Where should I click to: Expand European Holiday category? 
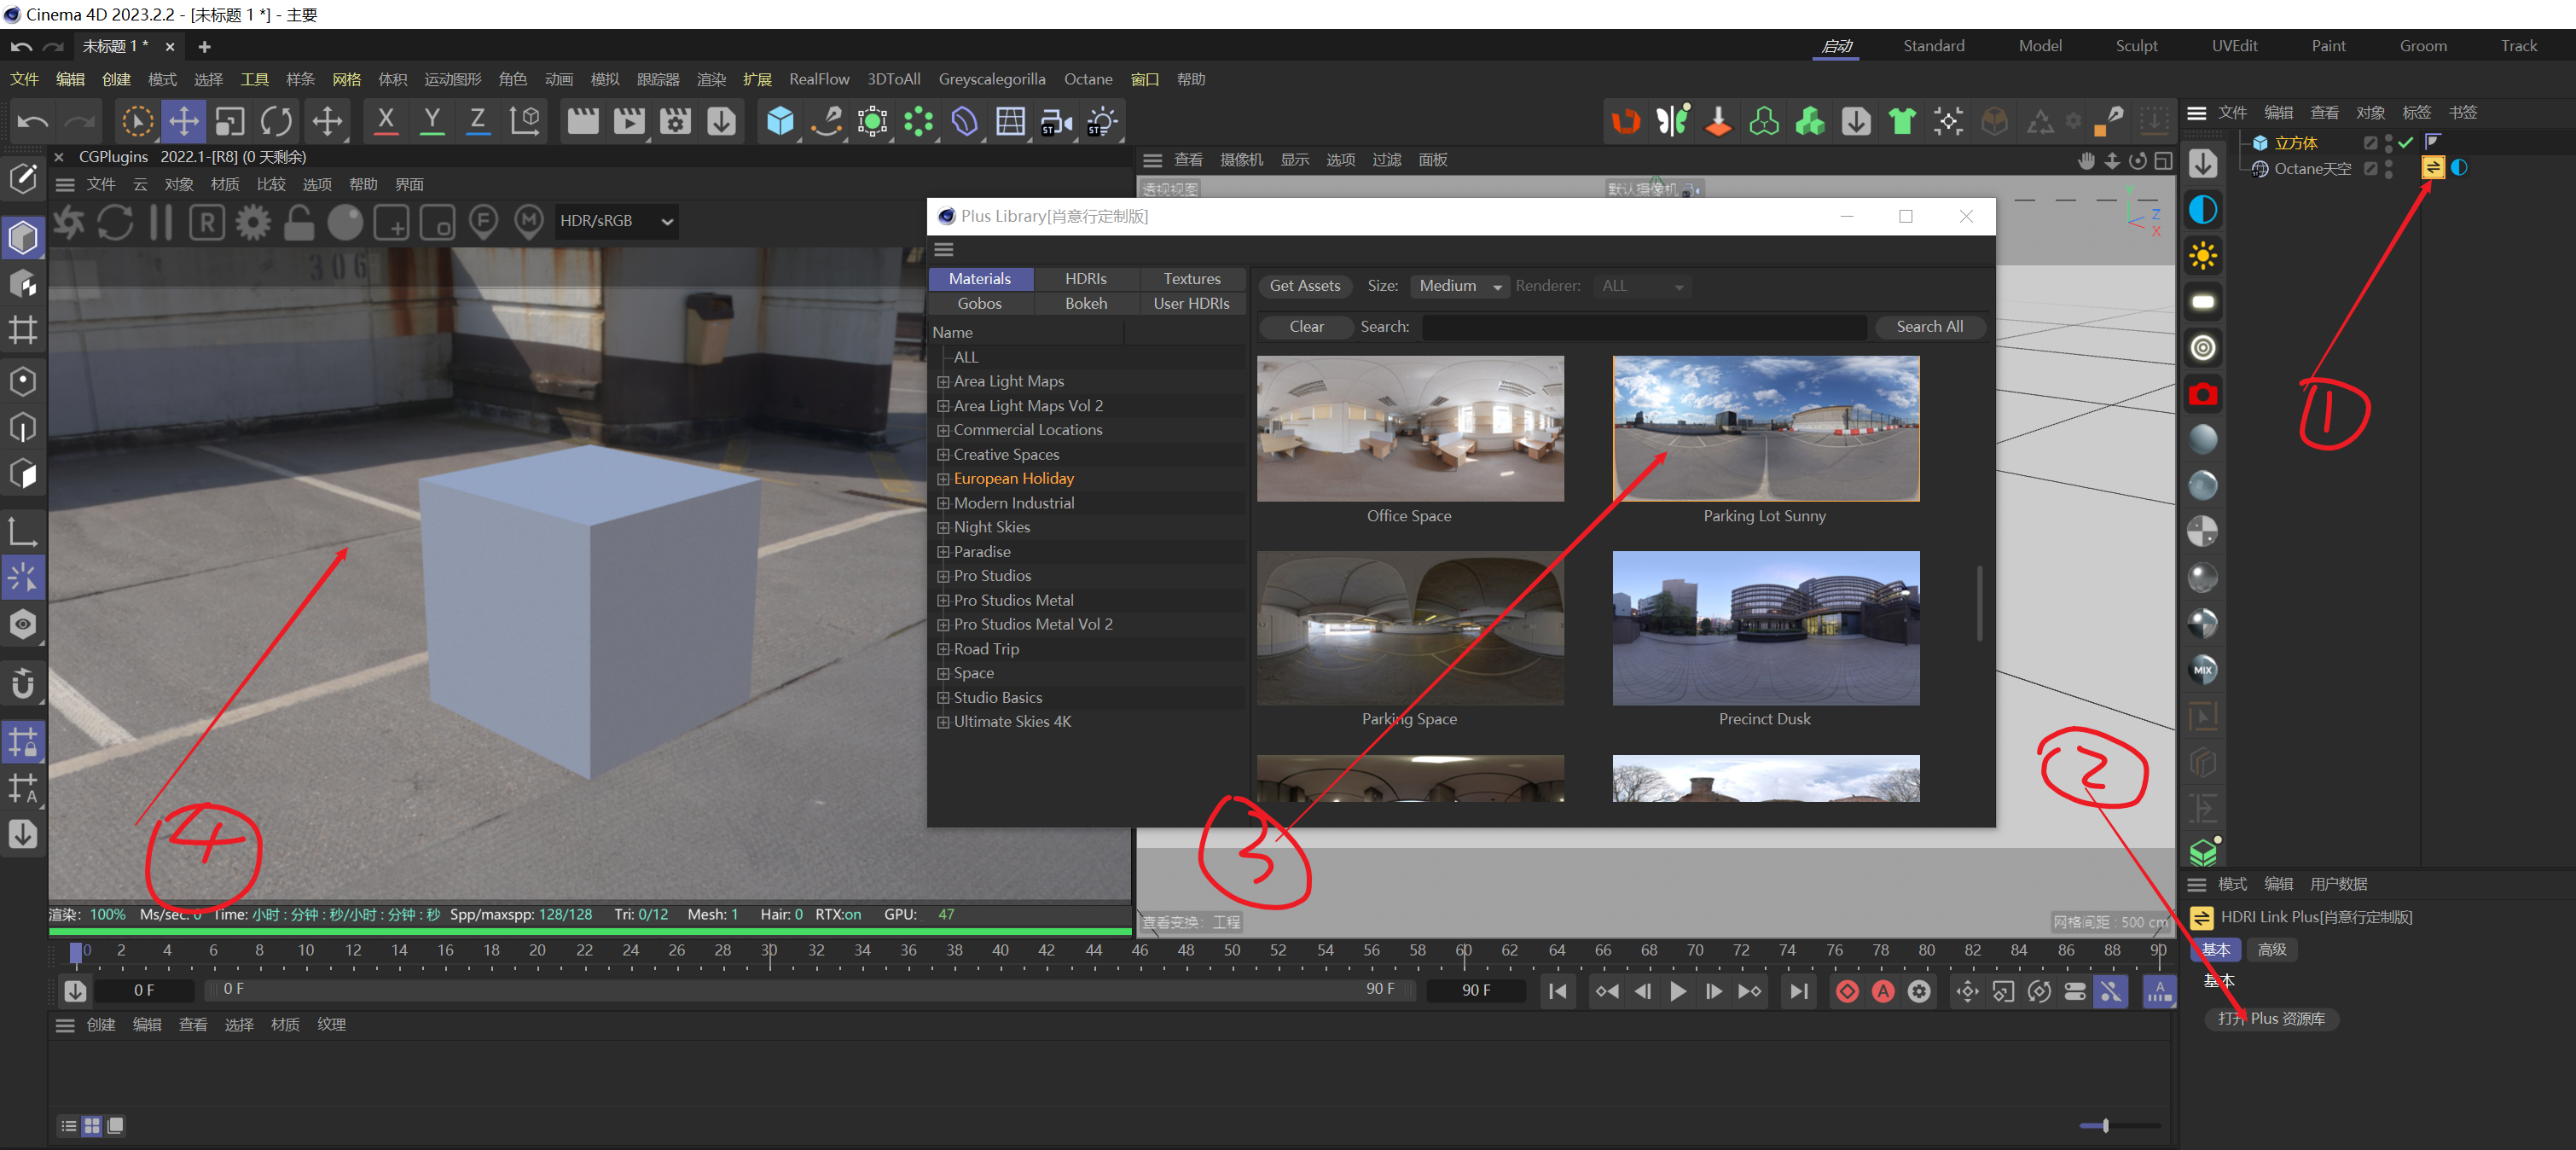(942, 479)
